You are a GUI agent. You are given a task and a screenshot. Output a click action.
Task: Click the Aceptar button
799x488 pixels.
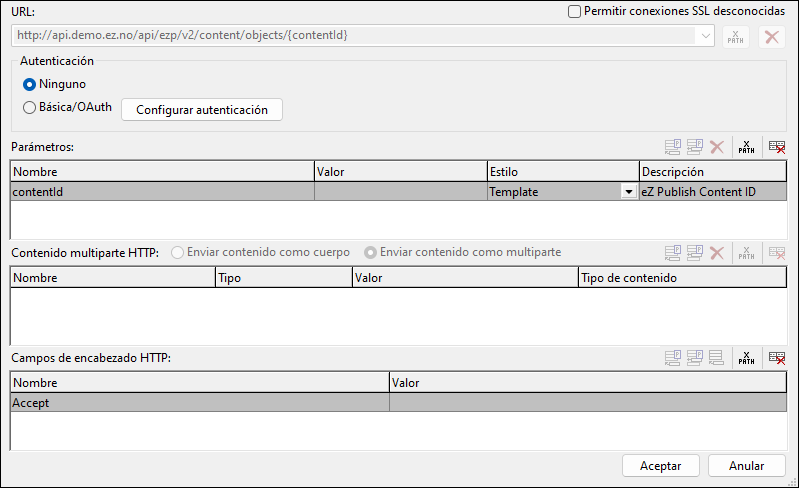660,466
